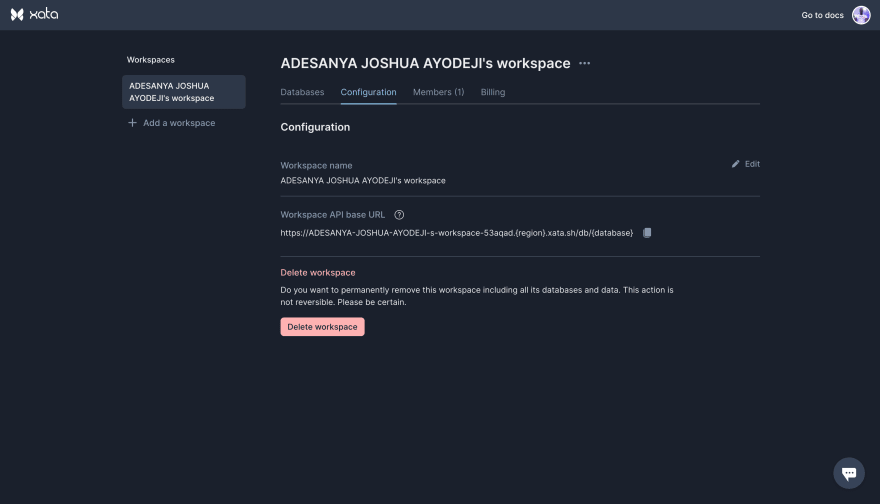Open the workspace ellipsis options menu
880x504 pixels.
pyautogui.click(x=585, y=64)
